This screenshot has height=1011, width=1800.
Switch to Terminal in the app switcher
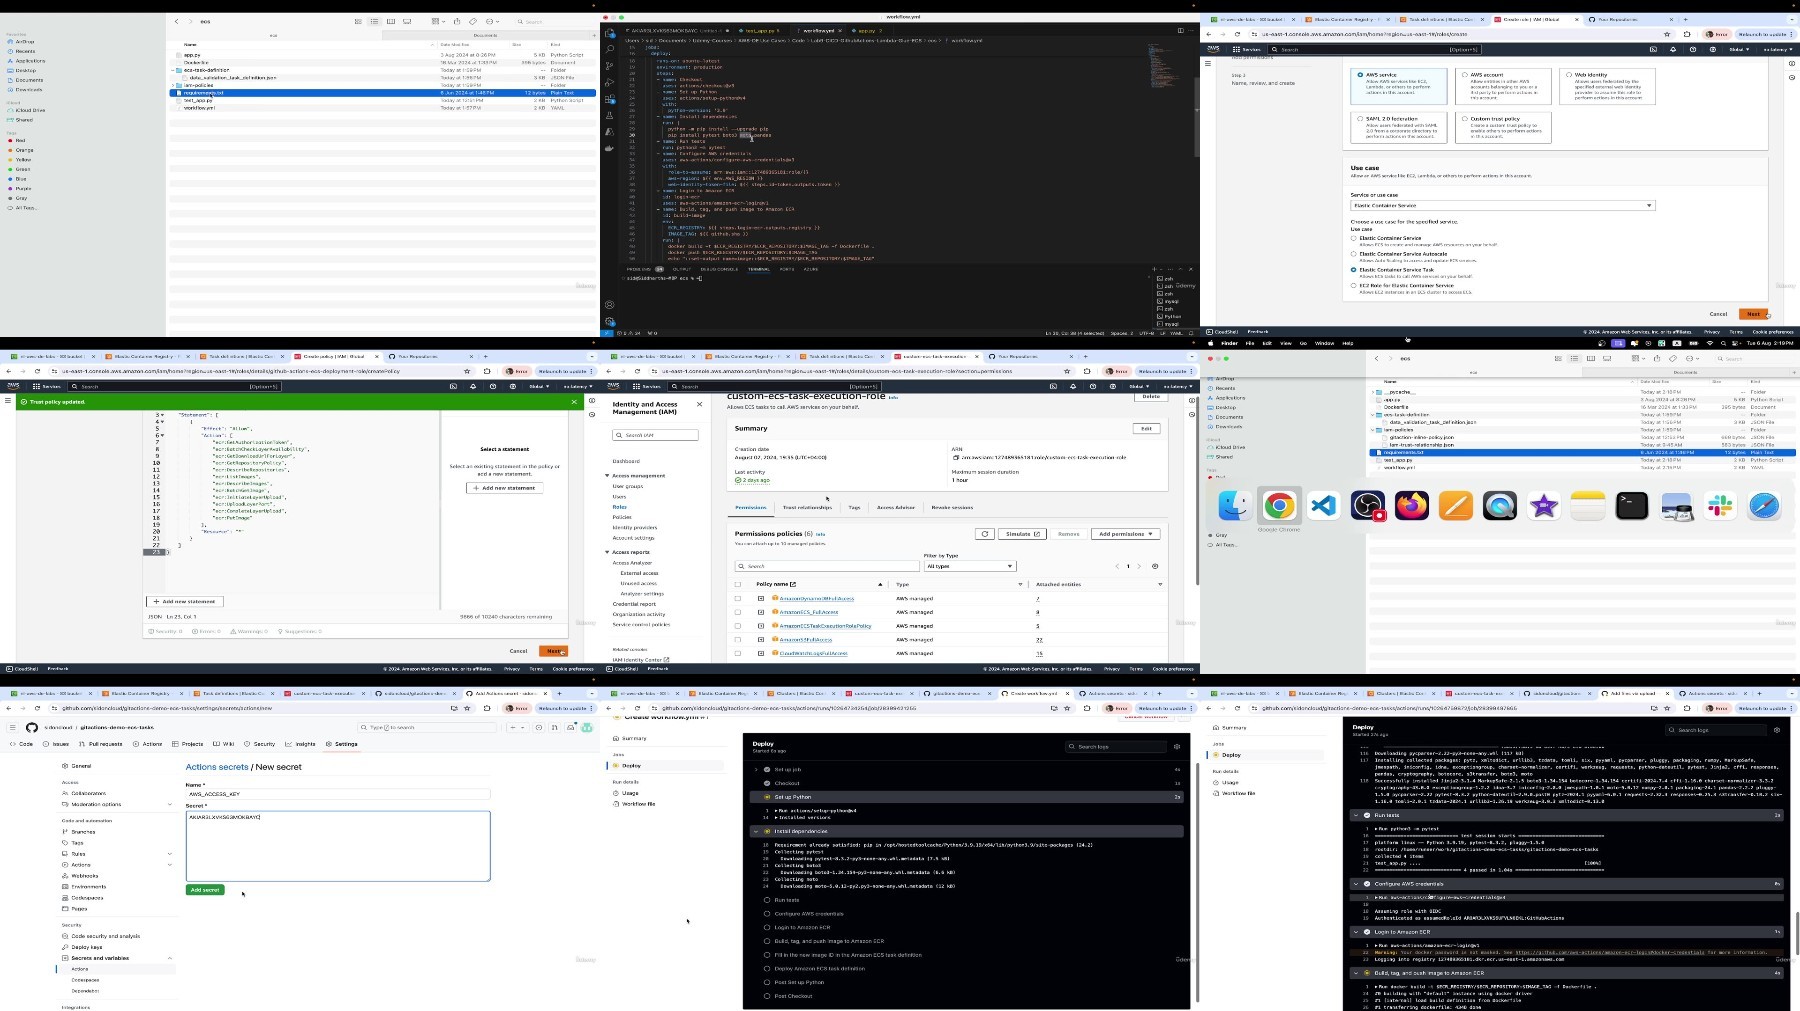coord(1632,506)
